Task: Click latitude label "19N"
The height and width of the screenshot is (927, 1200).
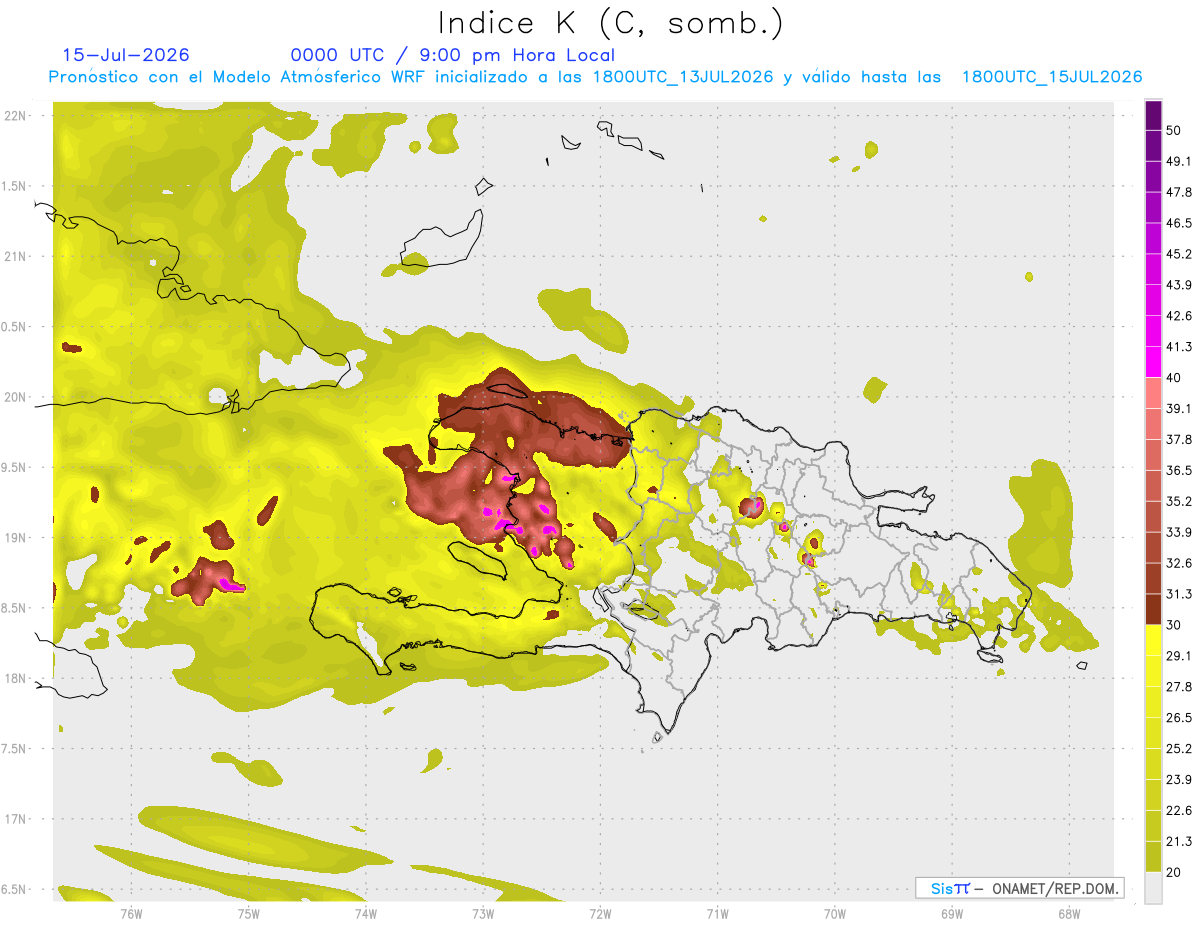Action: click(x=15, y=537)
